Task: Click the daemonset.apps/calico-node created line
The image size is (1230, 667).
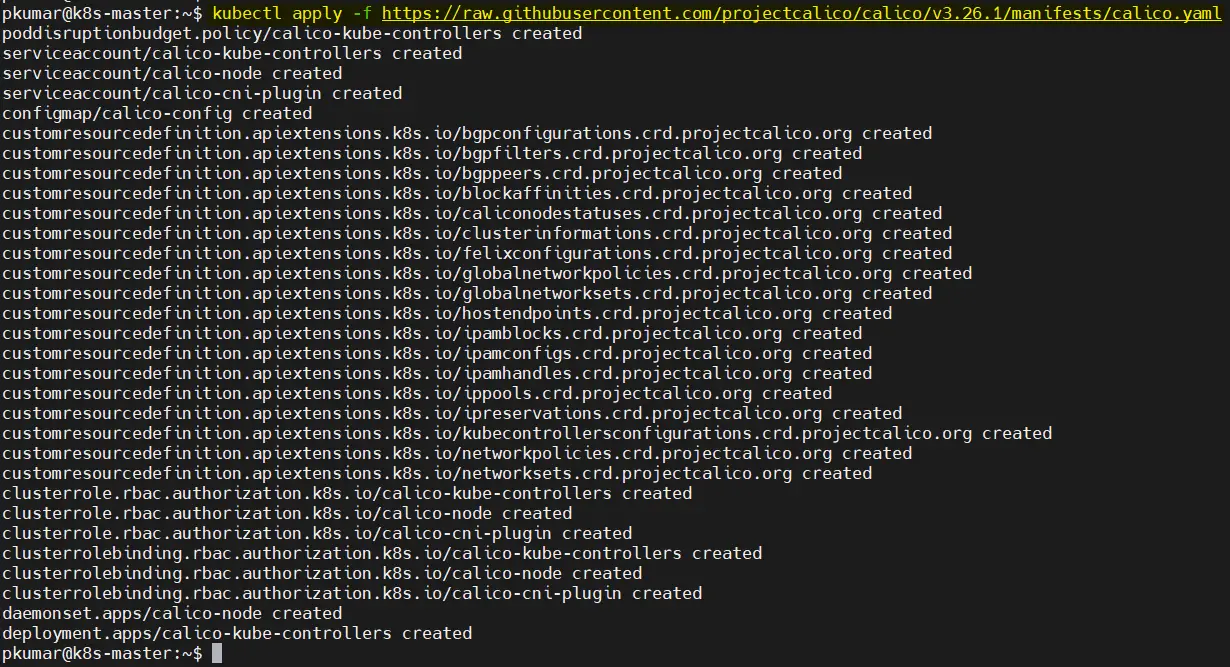Action: 172,613
